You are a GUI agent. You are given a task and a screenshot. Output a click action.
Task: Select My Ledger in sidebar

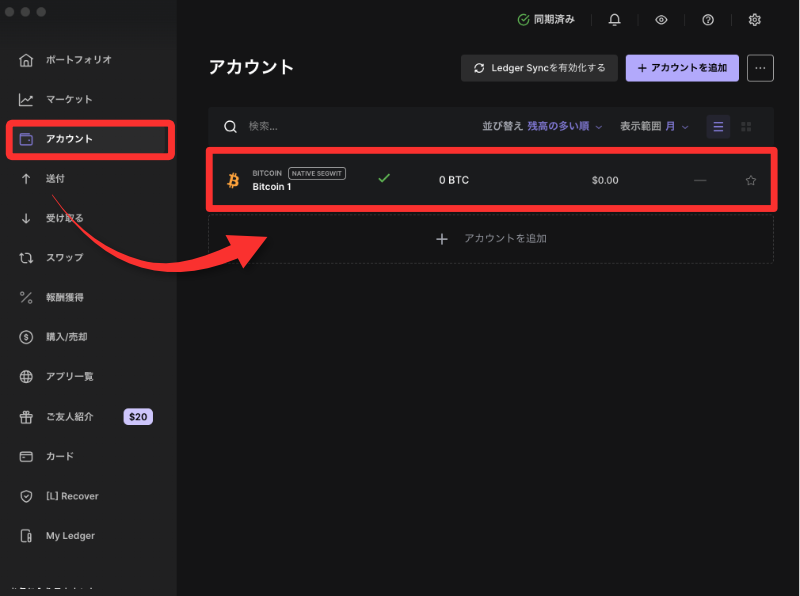[x=70, y=536]
